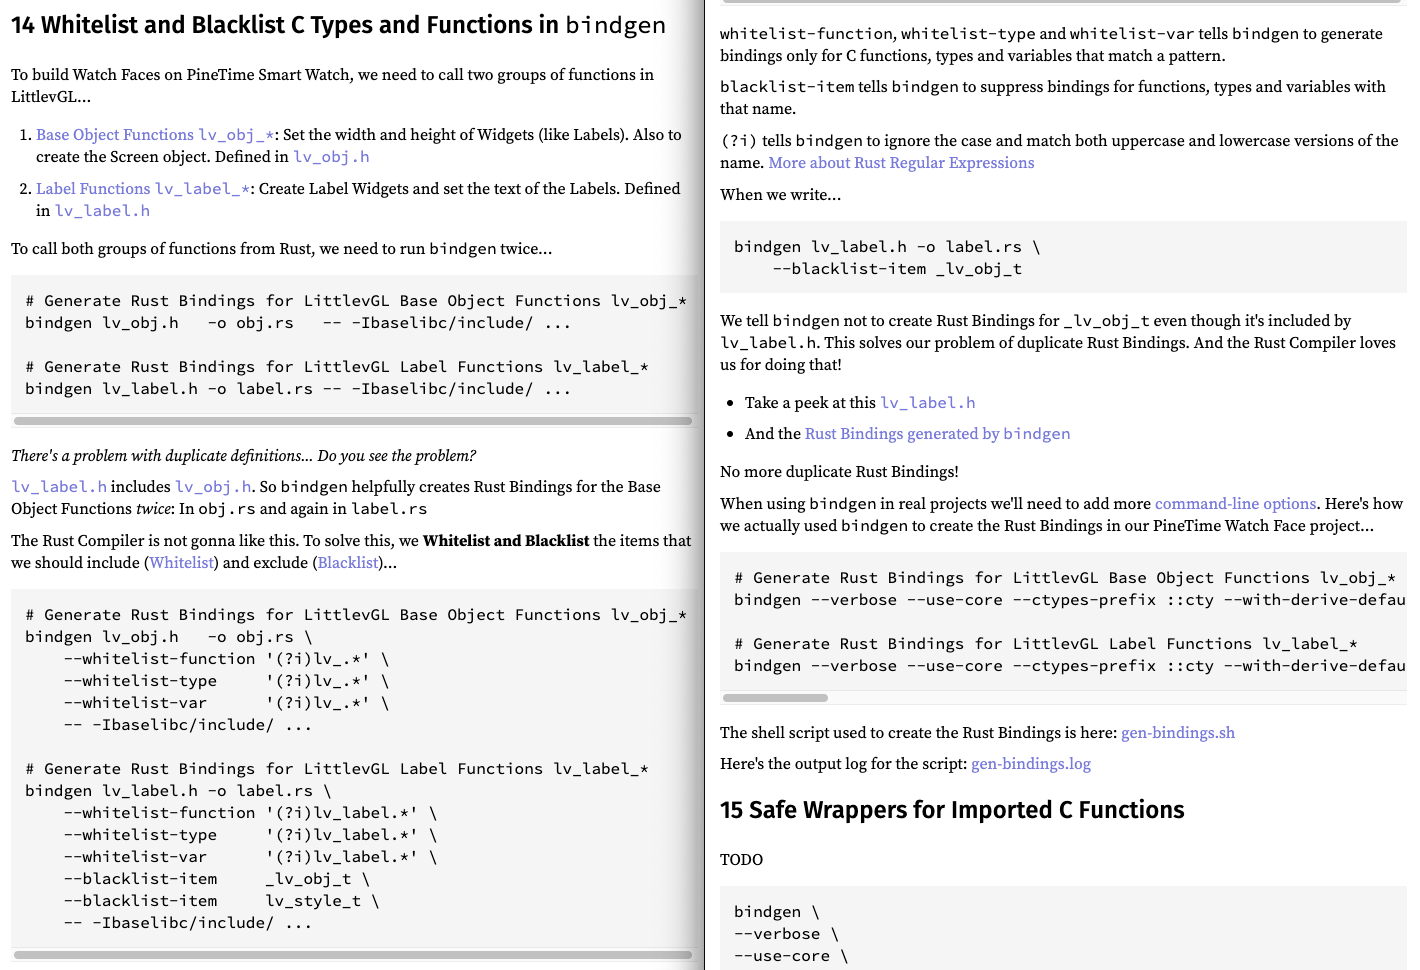1420x970 pixels.
Task: Open lv_label.h link before the word 'includes'
Action: [x=59, y=487]
